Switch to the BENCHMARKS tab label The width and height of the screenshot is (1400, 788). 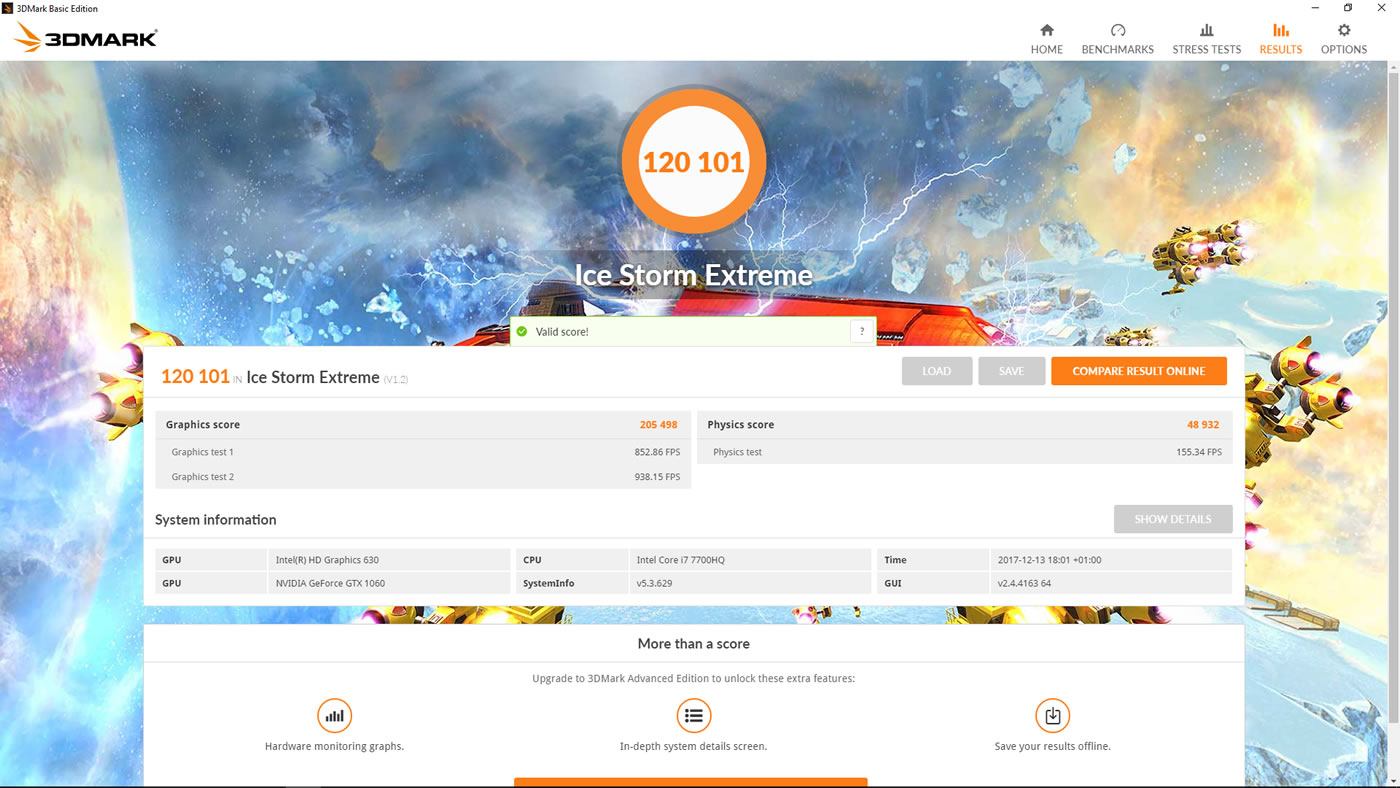tap(1118, 49)
